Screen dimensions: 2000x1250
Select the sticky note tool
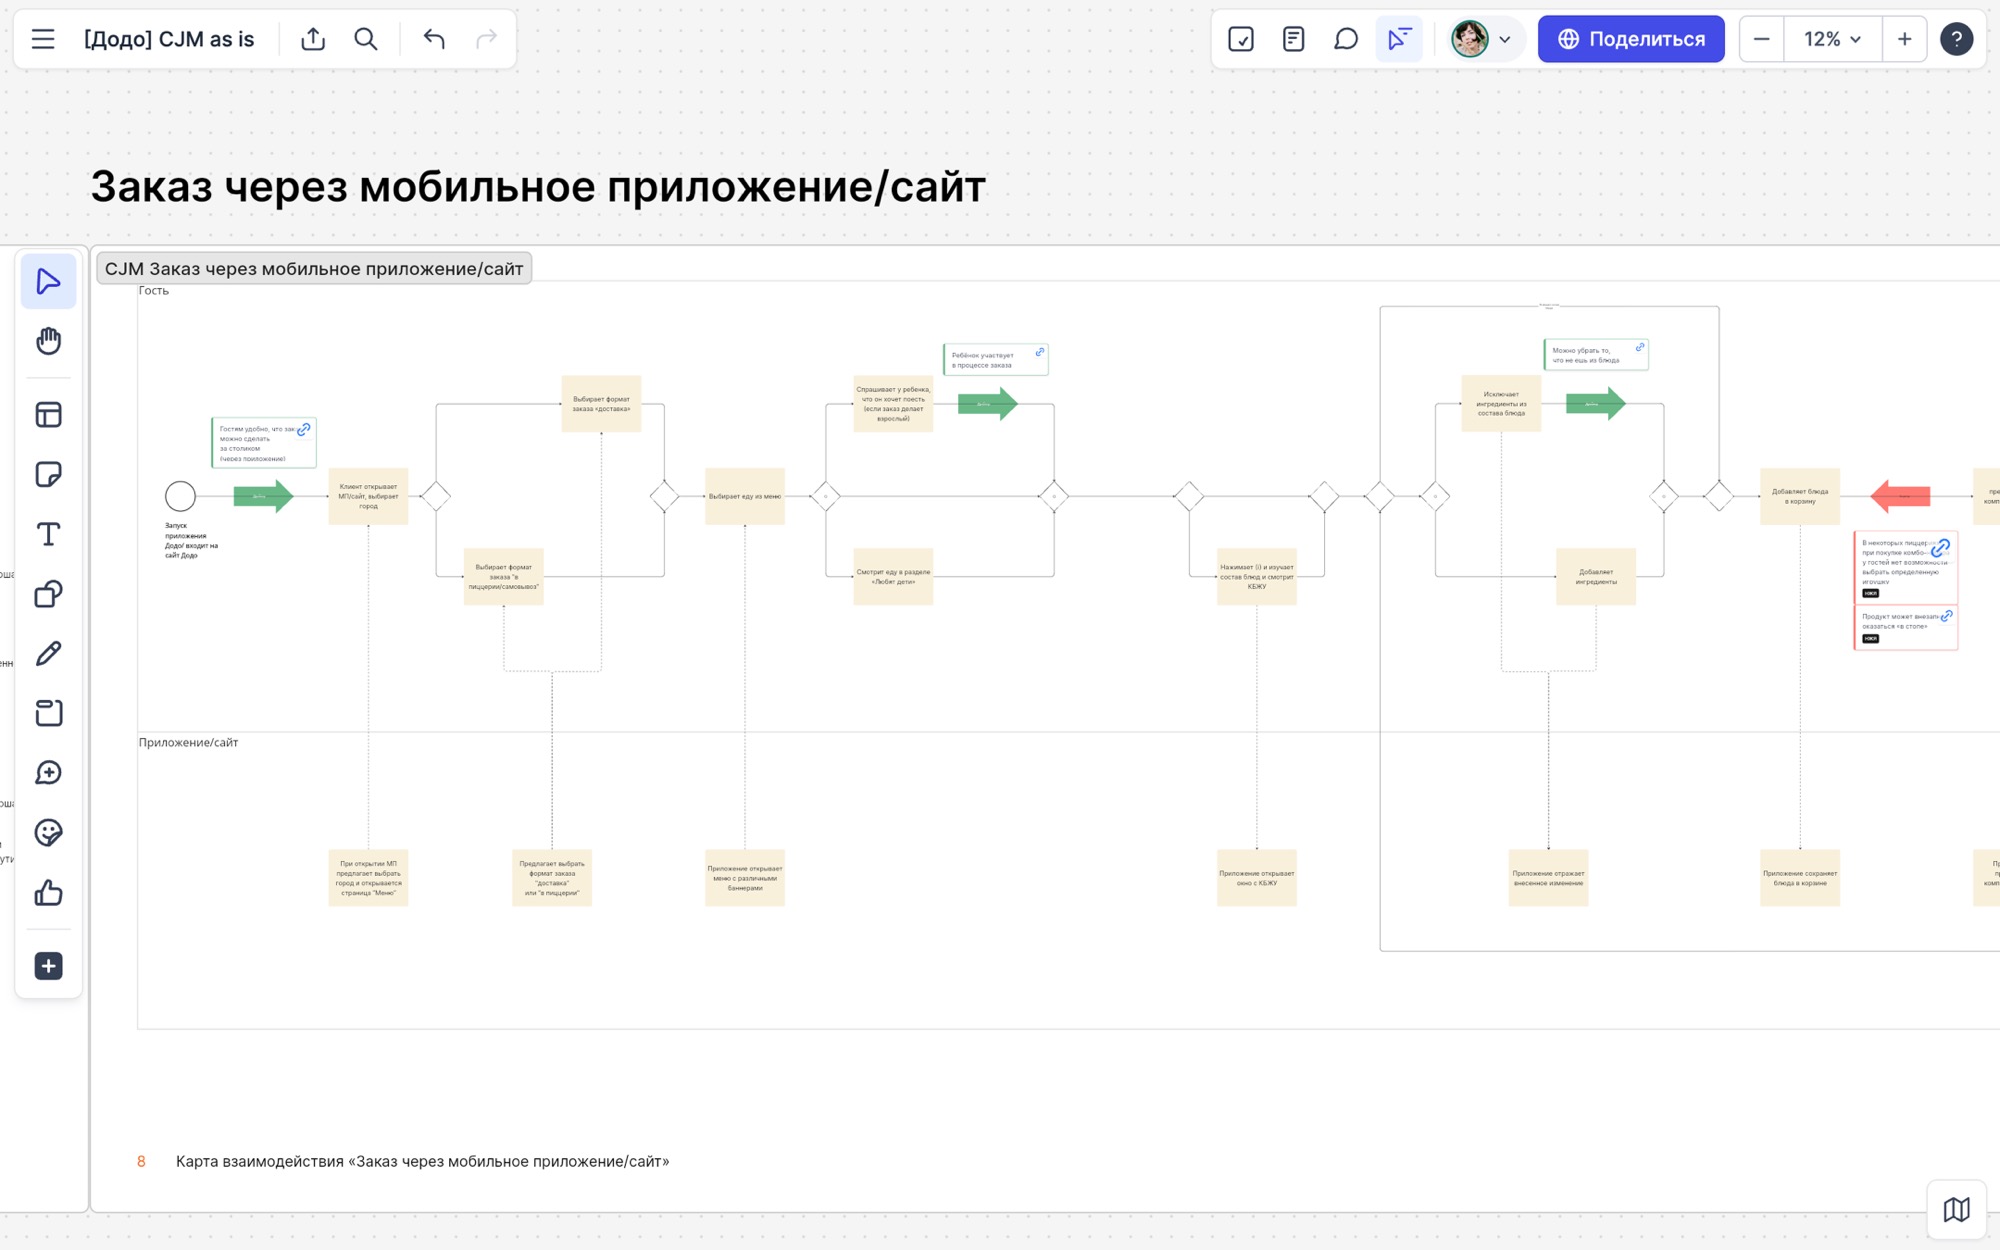(x=48, y=474)
